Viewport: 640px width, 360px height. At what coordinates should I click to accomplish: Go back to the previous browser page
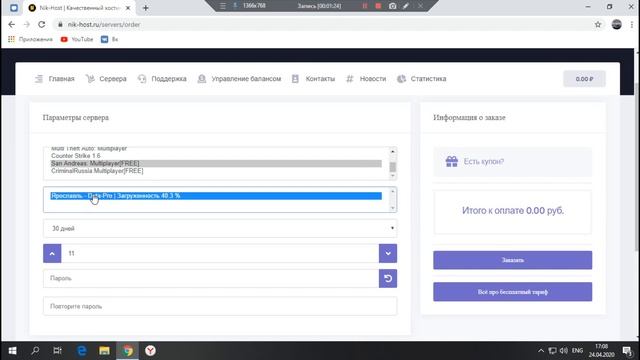point(11,24)
